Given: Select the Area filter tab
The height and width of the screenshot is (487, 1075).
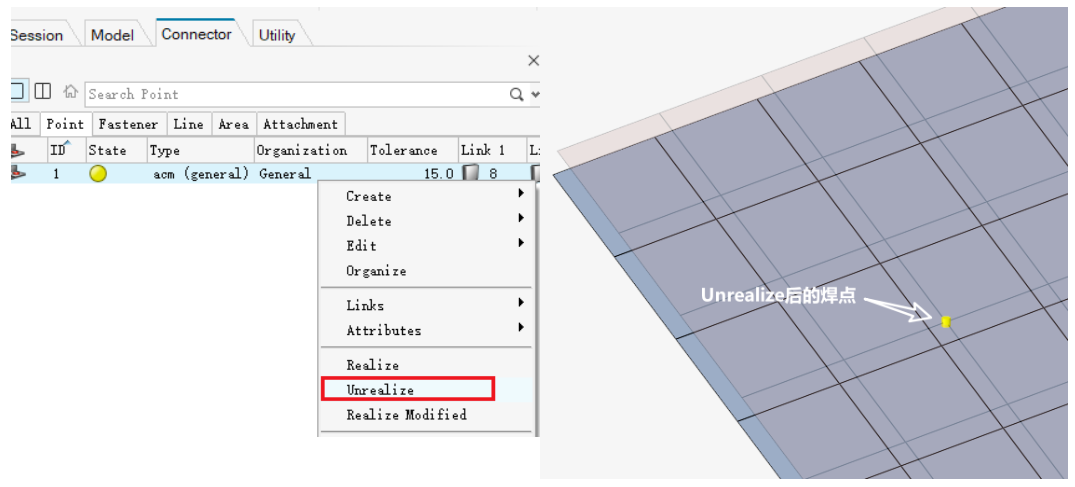Looking at the screenshot, I should [x=233, y=124].
